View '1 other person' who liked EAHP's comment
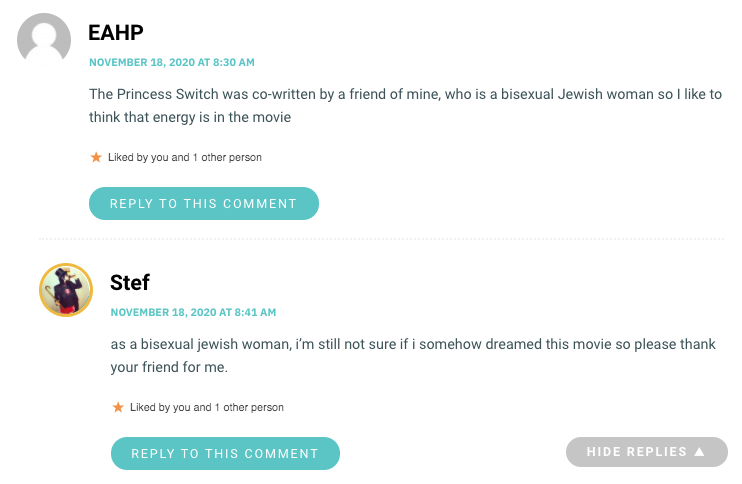The image size is (742, 484). (x=227, y=157)
